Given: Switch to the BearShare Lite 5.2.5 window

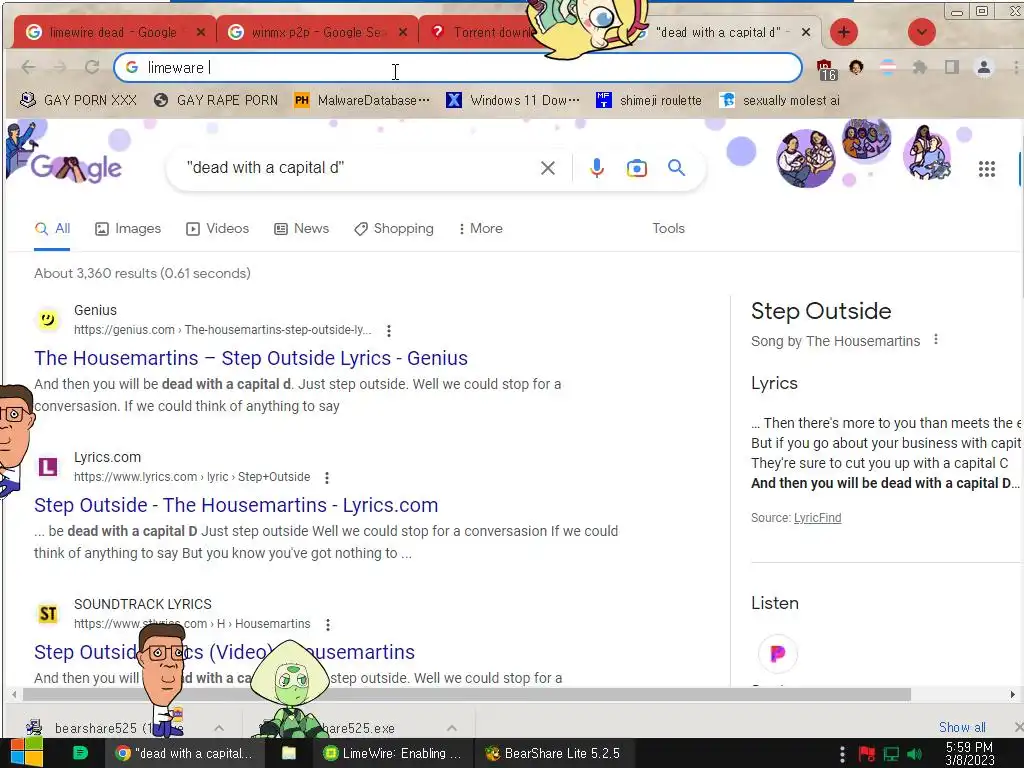Looking at the screenshot, I should point(554,753).
